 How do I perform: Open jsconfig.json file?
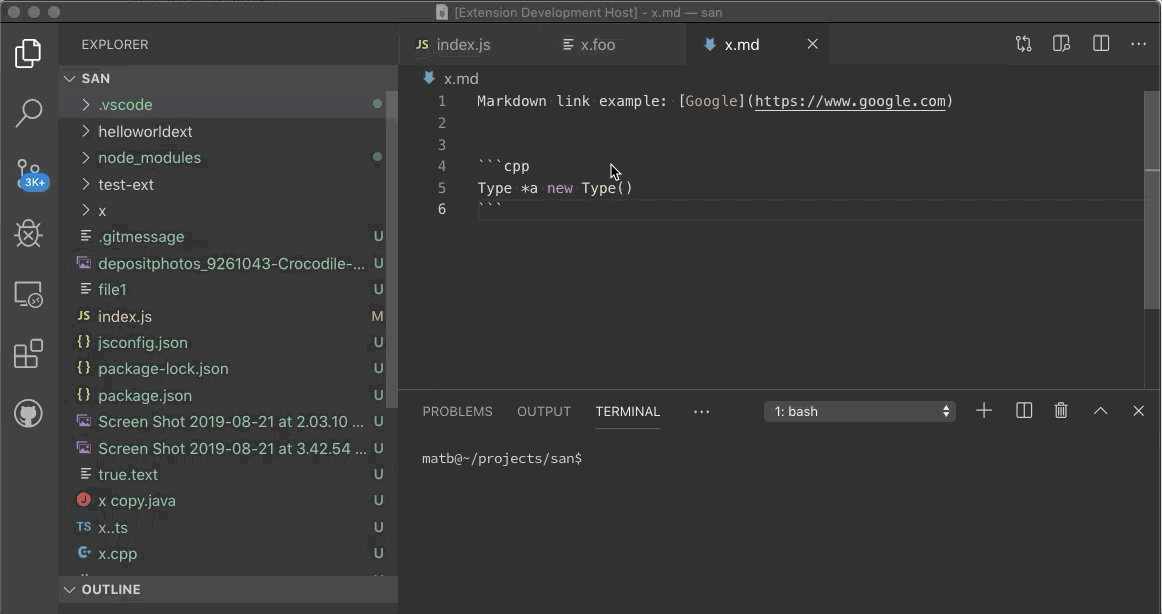(x=222, y=343)
